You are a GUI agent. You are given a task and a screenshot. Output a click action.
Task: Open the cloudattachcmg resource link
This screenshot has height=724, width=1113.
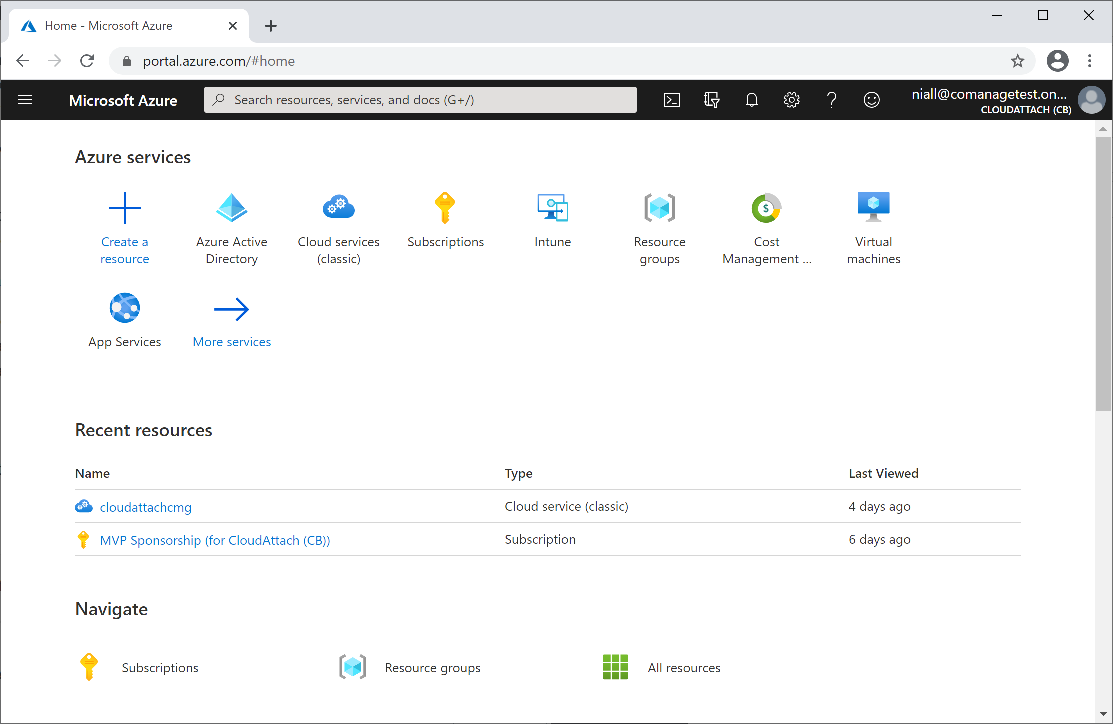pos(146,508)
